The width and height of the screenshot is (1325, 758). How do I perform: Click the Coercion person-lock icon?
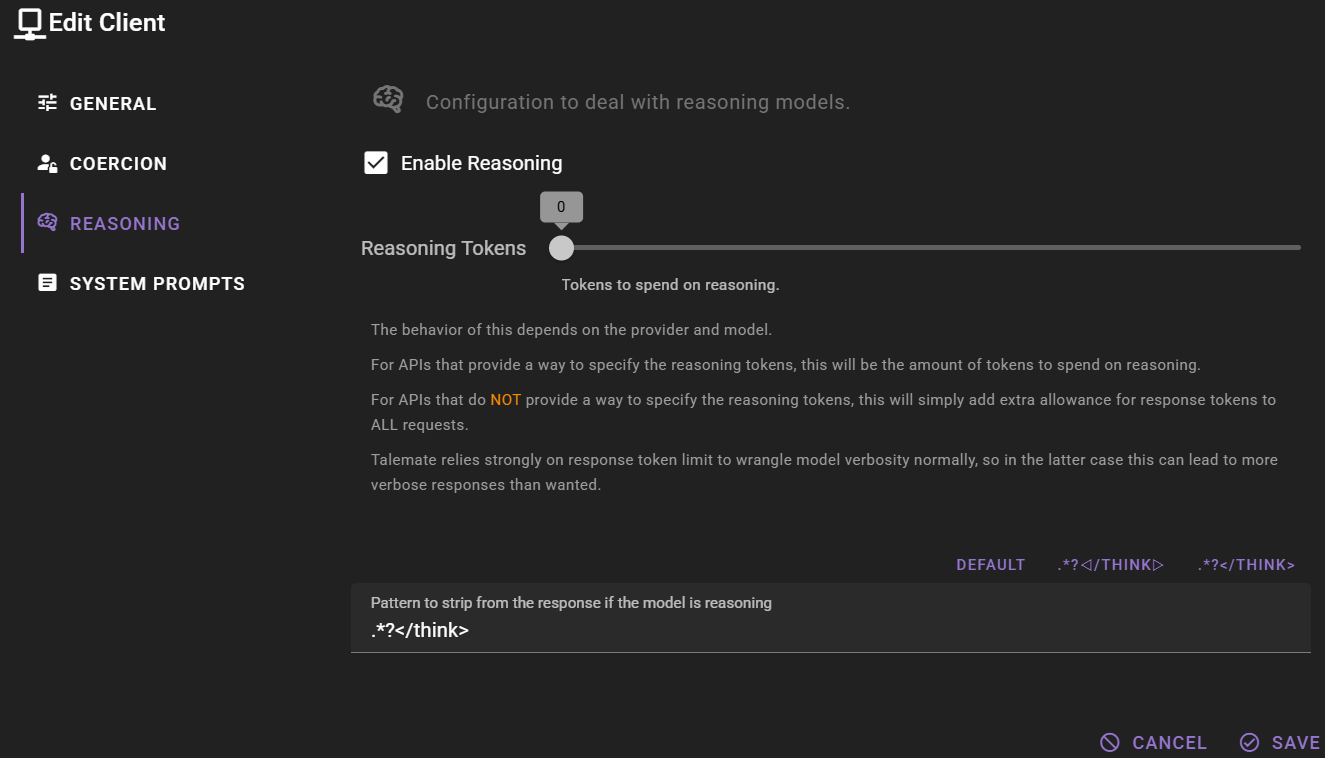(47, 163)
